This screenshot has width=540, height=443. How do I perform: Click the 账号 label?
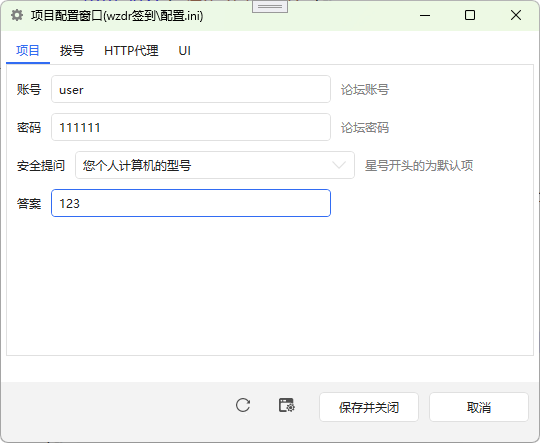29,90
